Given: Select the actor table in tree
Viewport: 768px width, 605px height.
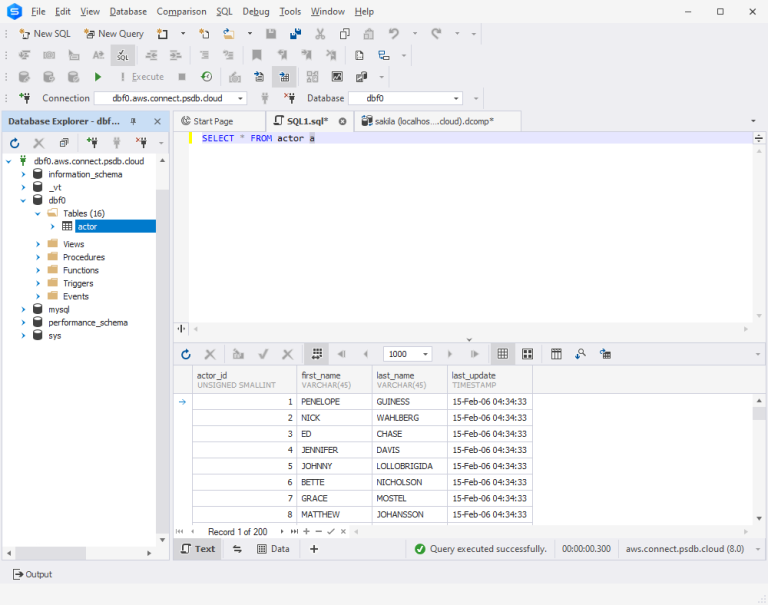Looking at the screenshot, I should click(87, 227).
